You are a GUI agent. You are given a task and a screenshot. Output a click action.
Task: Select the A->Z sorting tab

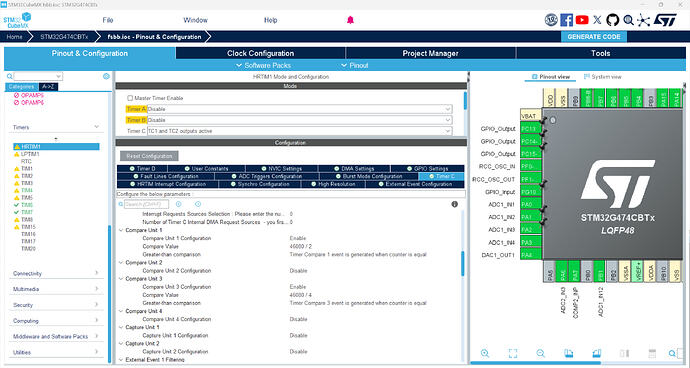point(48,87)
